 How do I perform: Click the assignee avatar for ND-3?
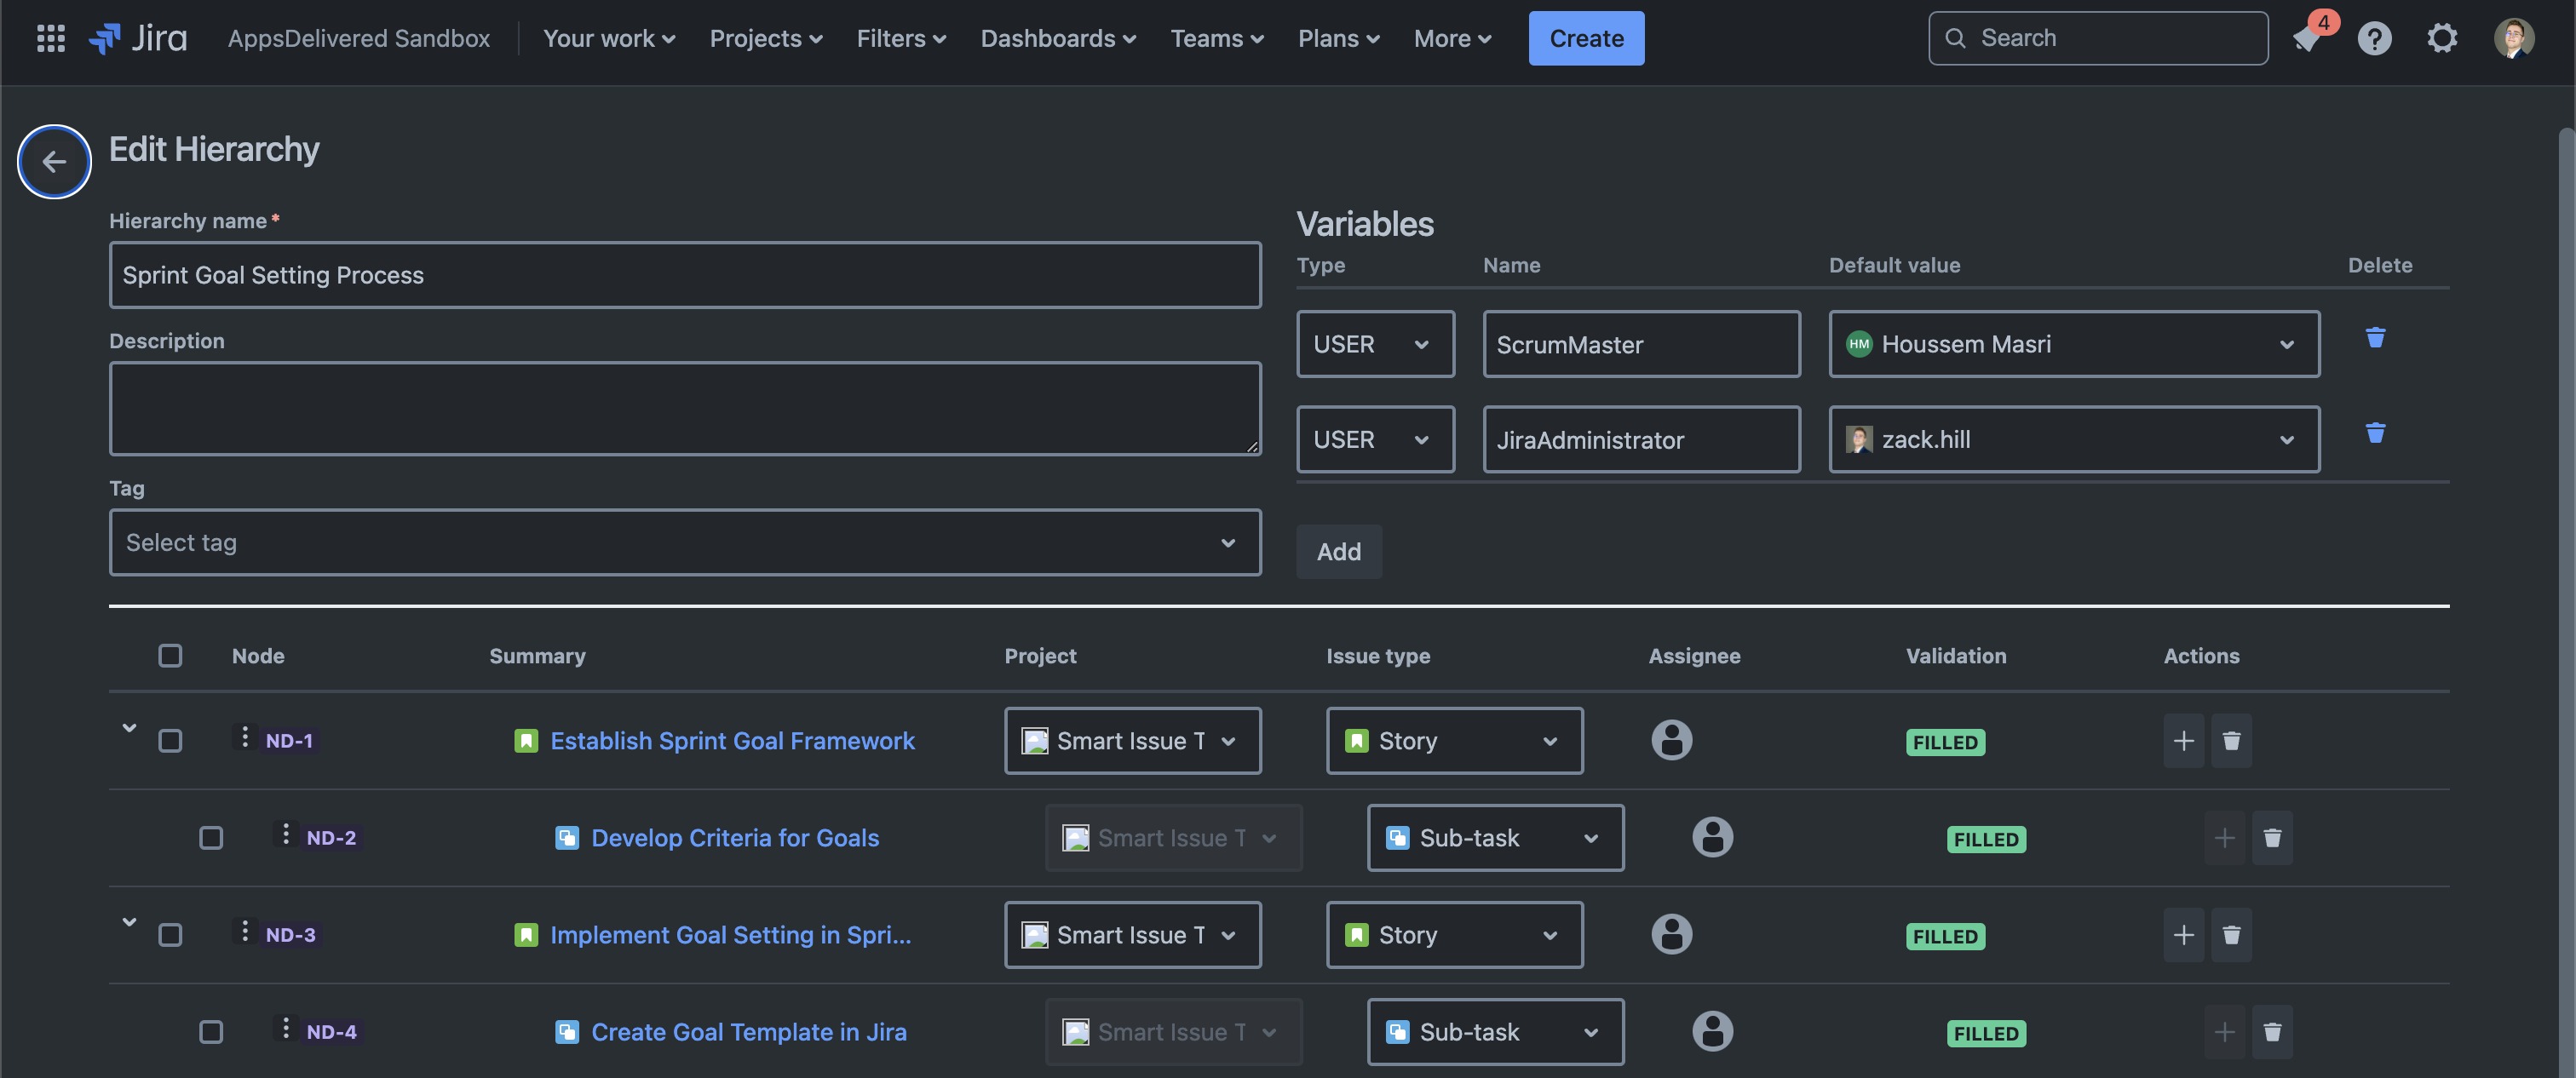tap(1671, 934)
